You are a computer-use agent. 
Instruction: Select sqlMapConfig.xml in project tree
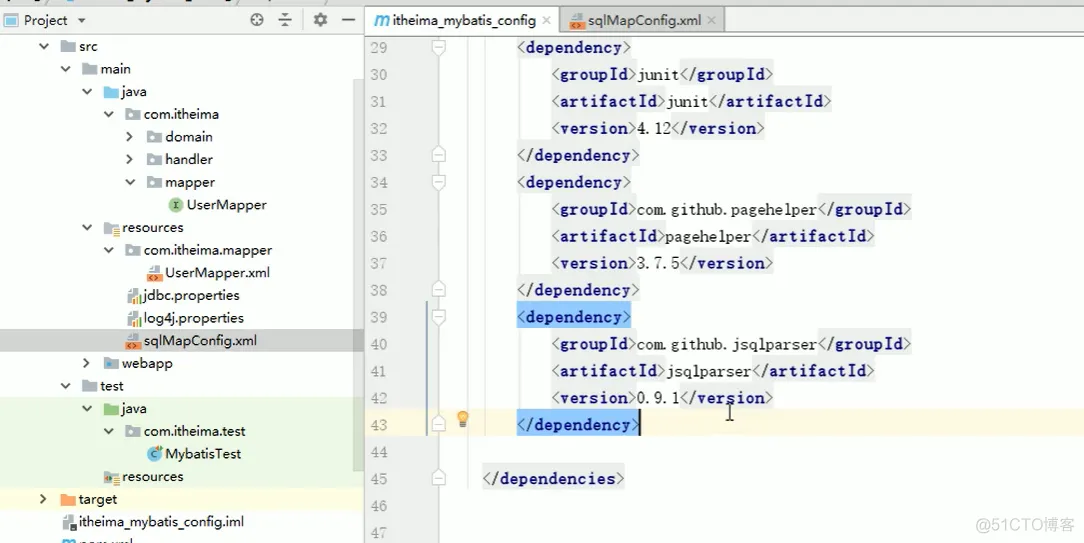(x=200, y=340)
